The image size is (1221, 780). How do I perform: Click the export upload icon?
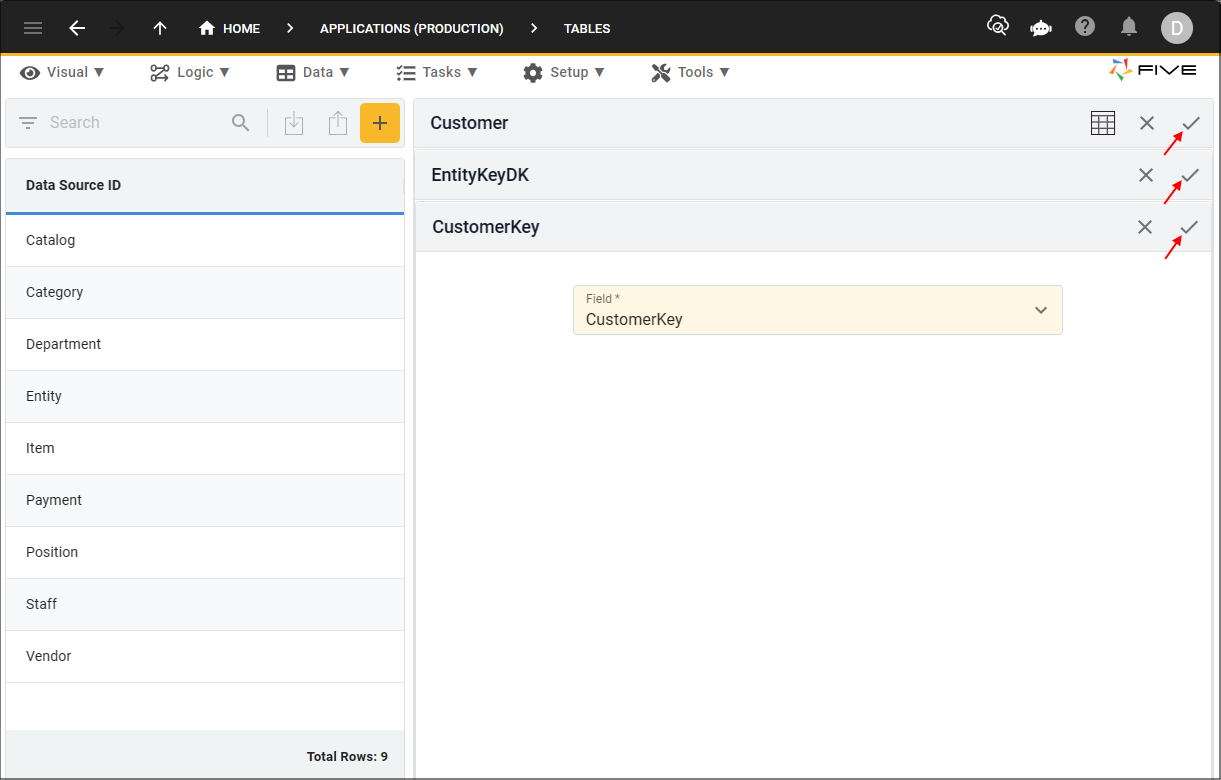338,123
